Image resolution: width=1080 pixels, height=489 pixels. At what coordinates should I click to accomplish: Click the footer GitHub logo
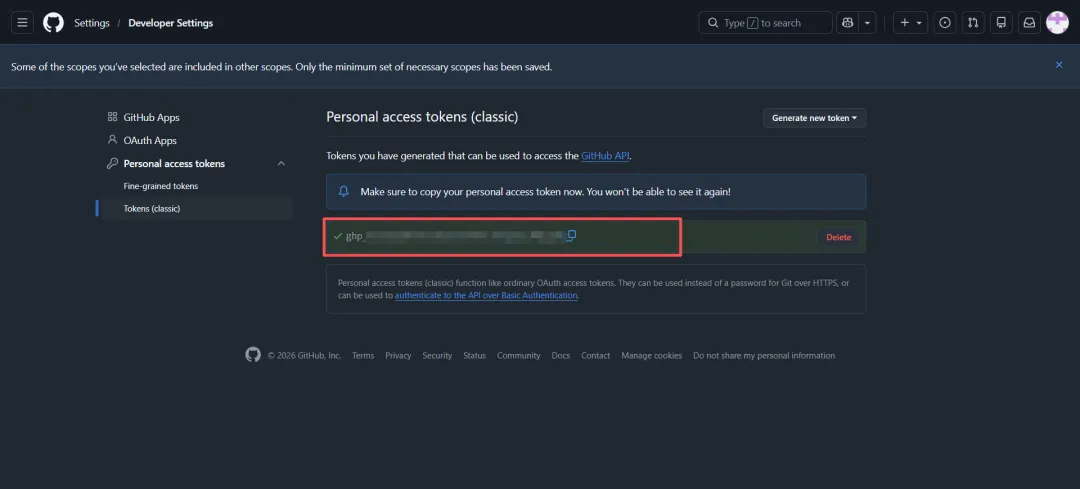tap(253, 355)
